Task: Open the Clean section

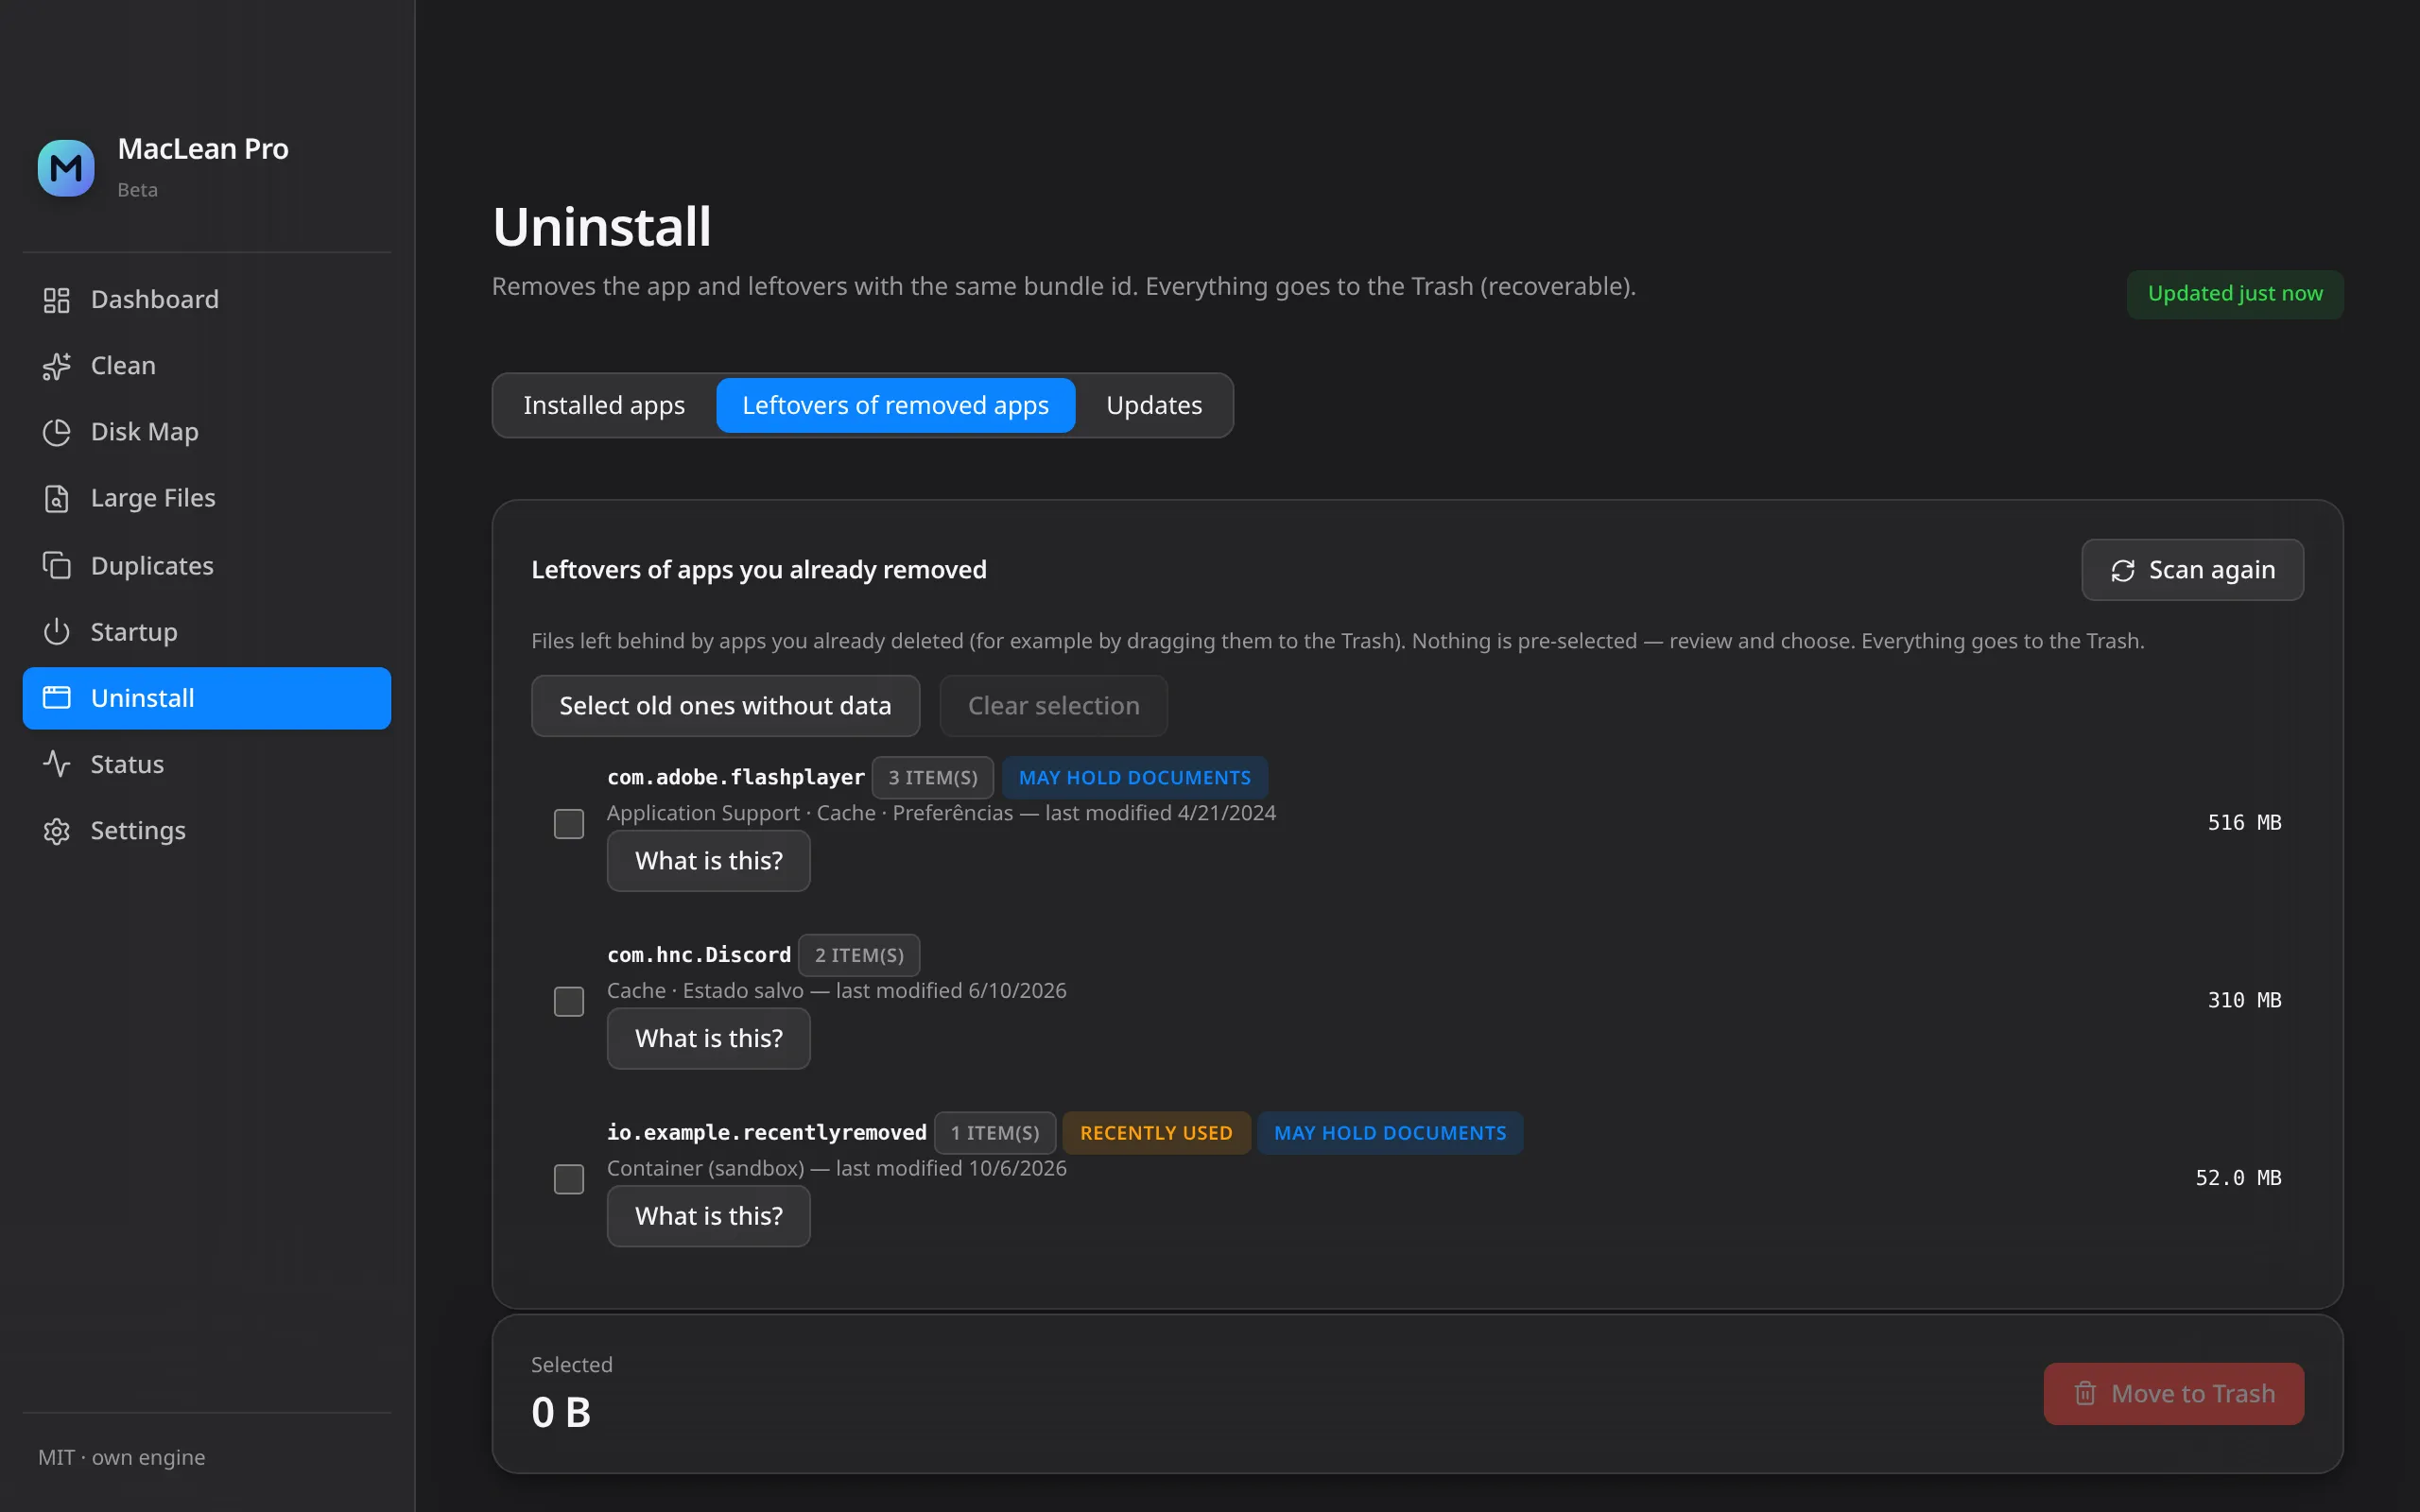Action: (x=207, y=366)
